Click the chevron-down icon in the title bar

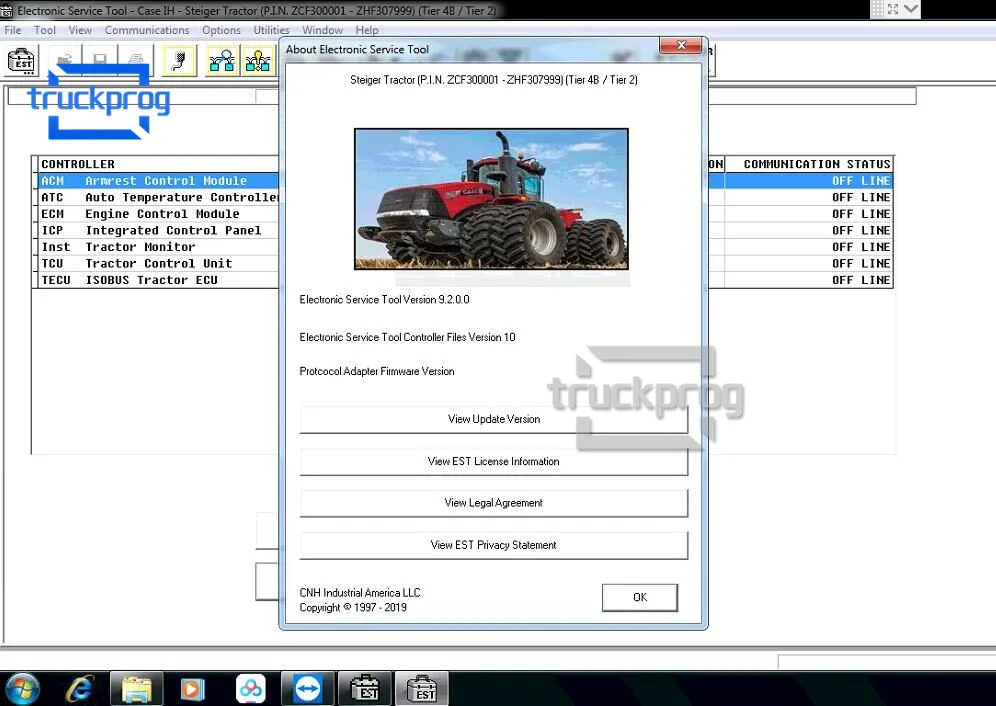[911, 9]
